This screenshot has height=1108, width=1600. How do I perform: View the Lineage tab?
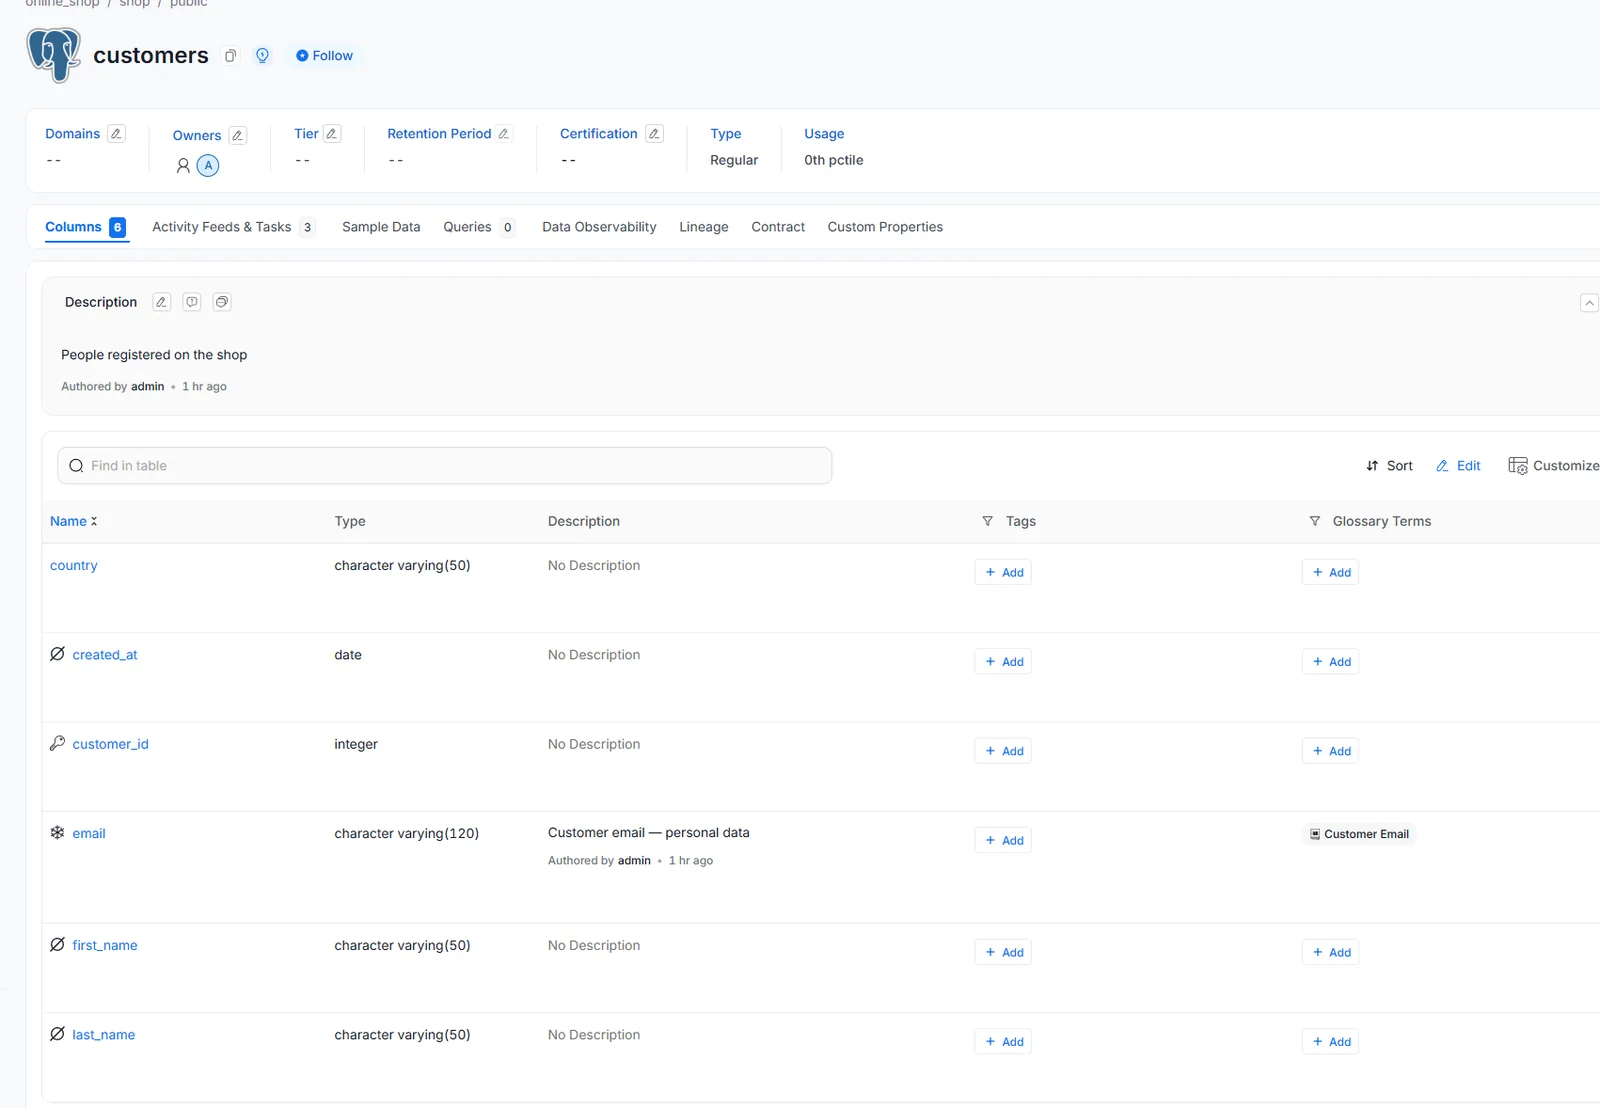[704, 227]
